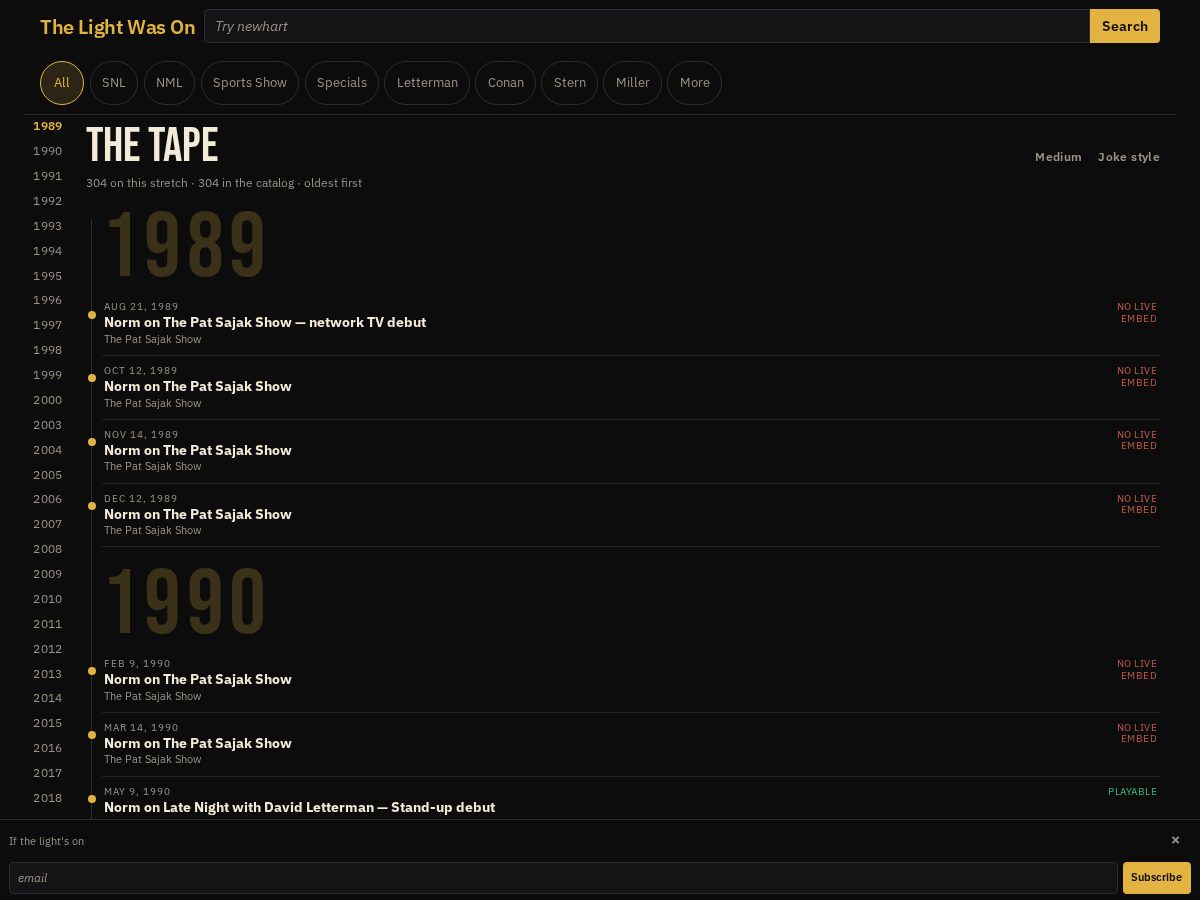The width and height of the screenshot is (1200, 900).
Task: Jump to year 2003 in sidebar
Action: 47,425
